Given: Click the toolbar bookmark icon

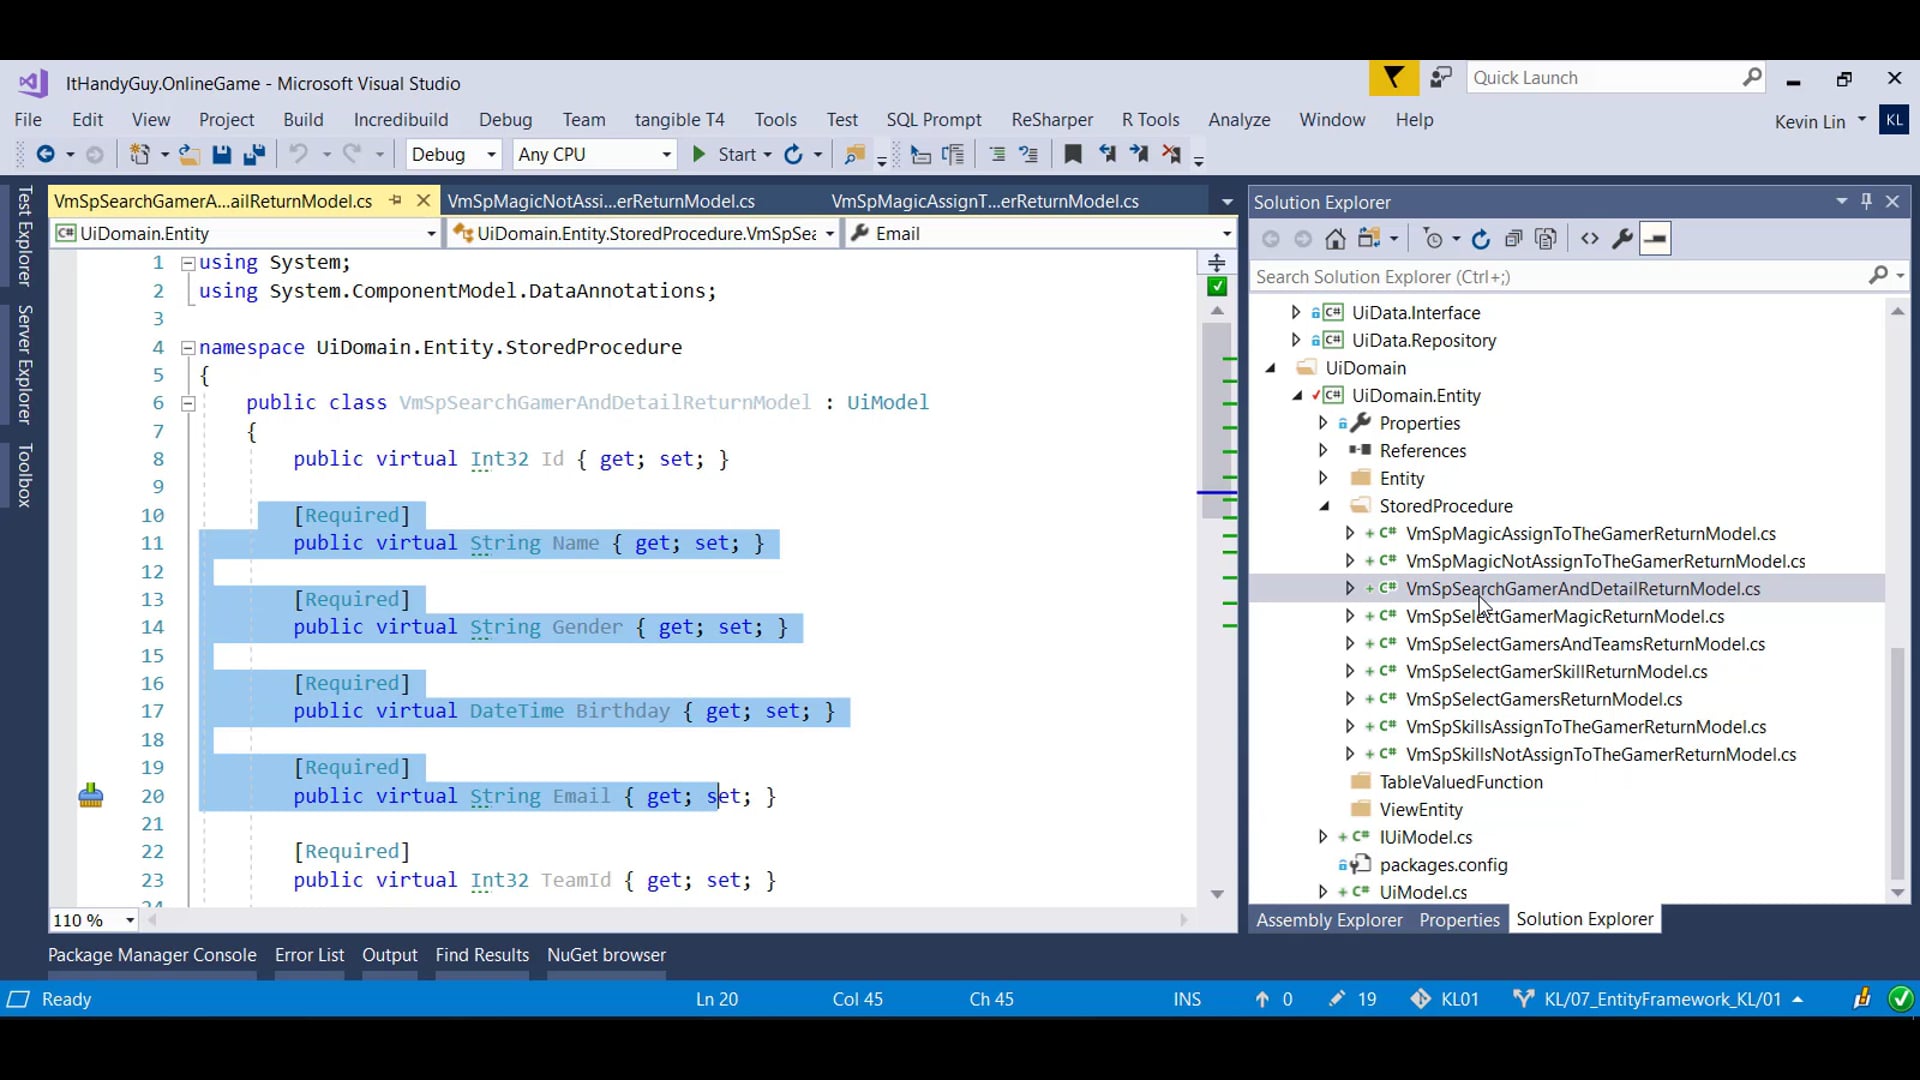Looking at the screenshot, I should click(x=1072, y=154).
